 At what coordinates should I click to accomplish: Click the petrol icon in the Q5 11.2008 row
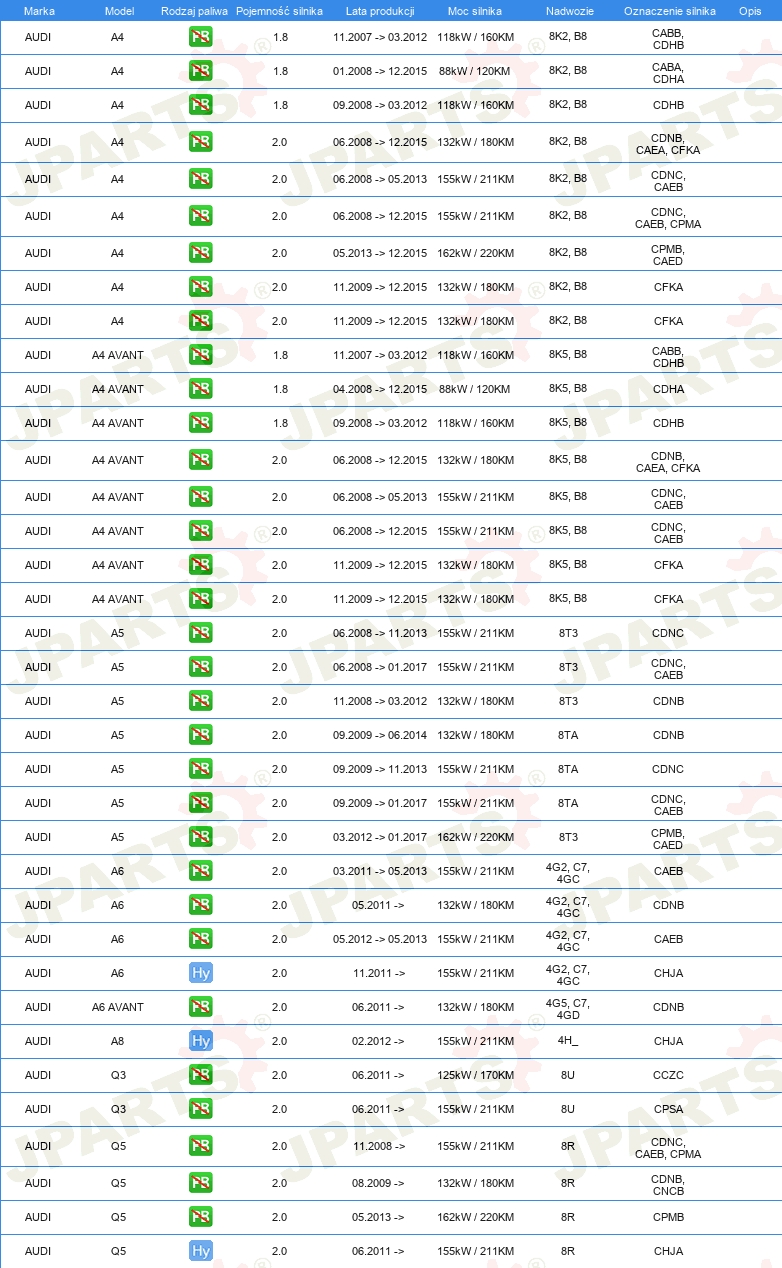201,1146
